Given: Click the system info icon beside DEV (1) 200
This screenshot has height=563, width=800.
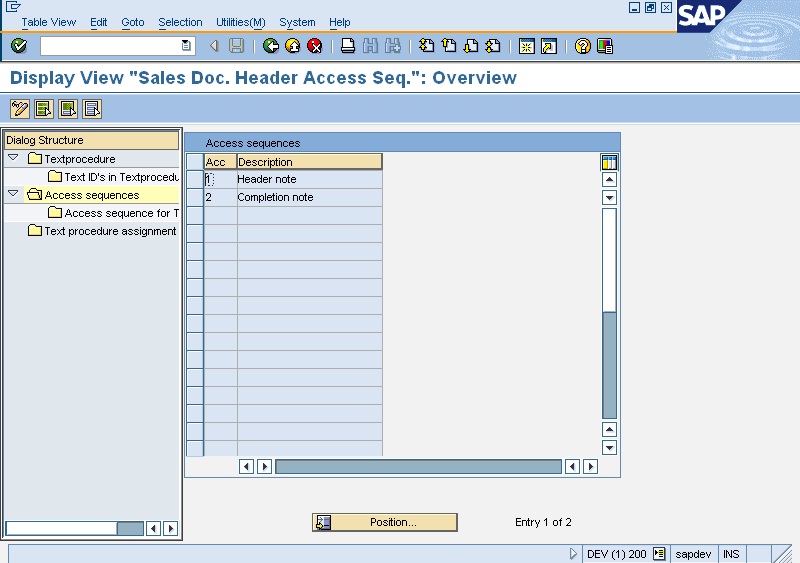Looking at the screenshot, I should point(659,553).
